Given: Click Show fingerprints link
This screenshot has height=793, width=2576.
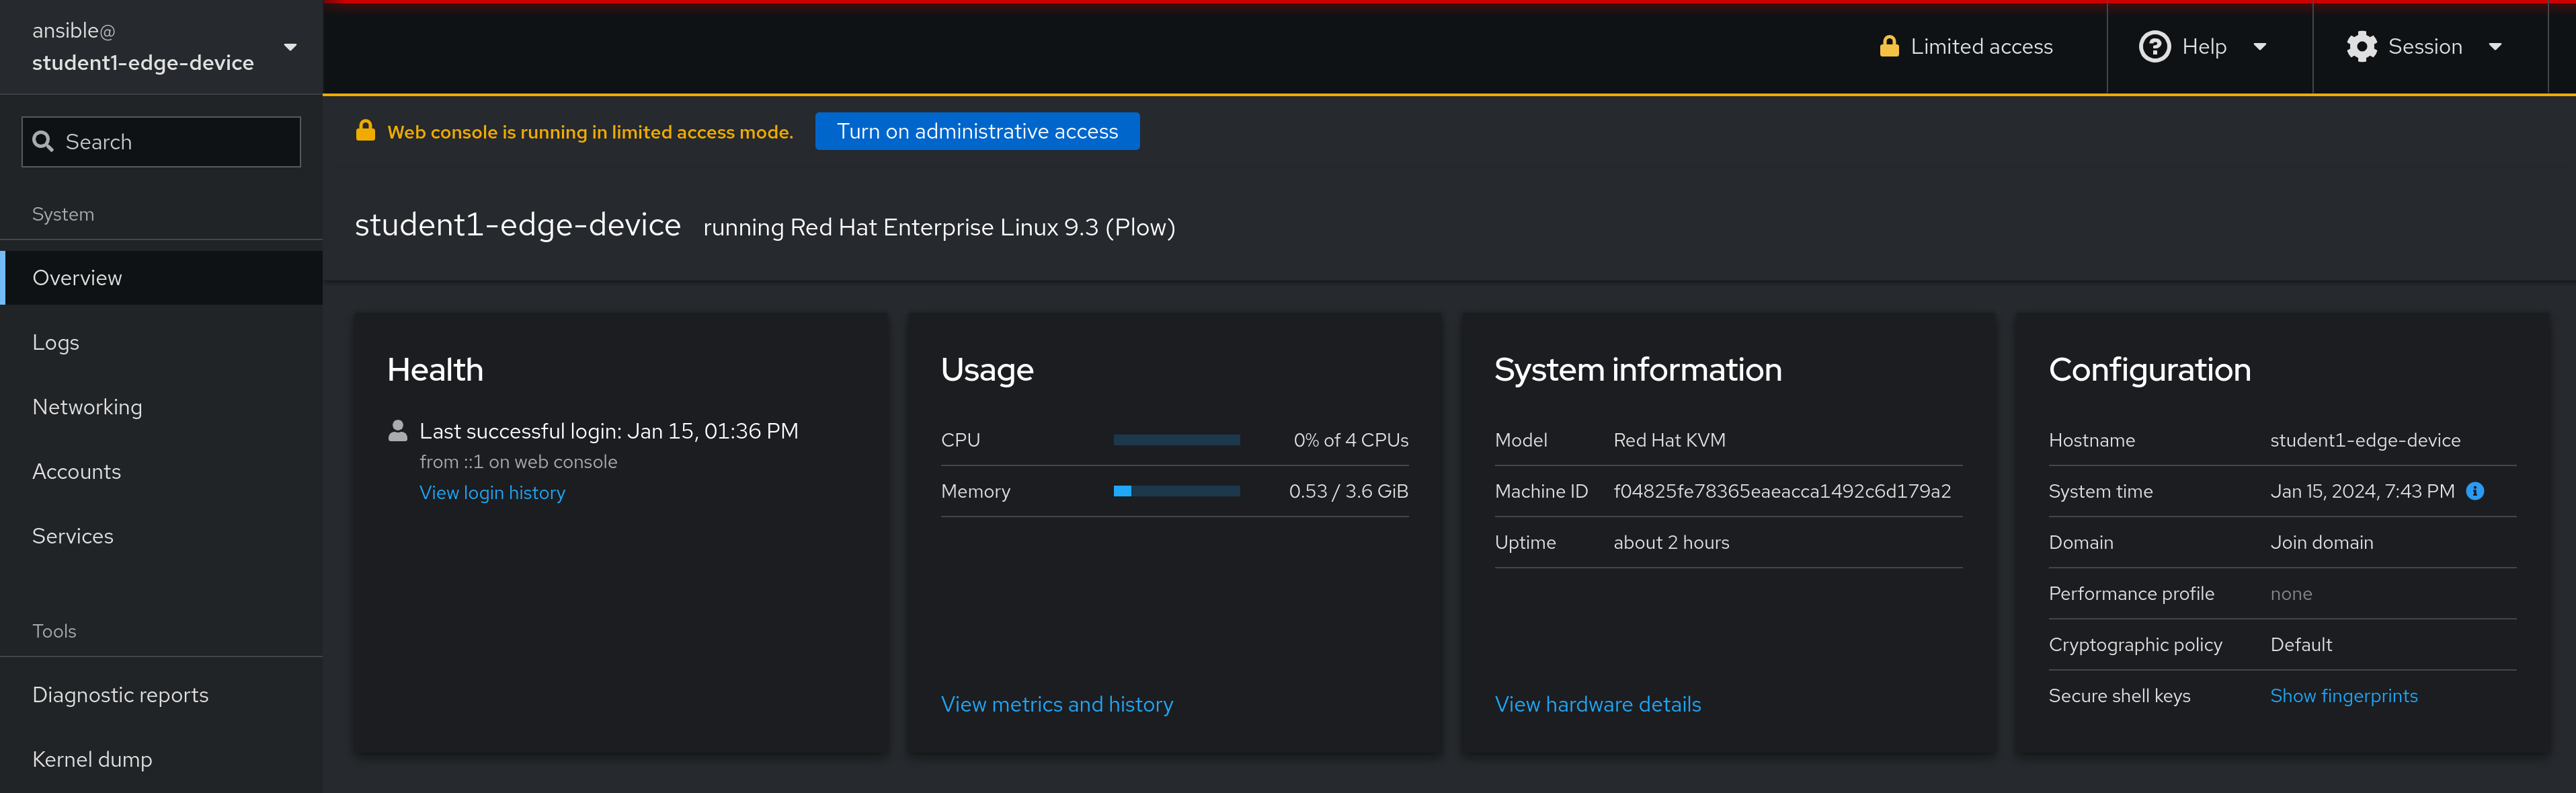Looking at the screenshot, I should click(2343, 696).
